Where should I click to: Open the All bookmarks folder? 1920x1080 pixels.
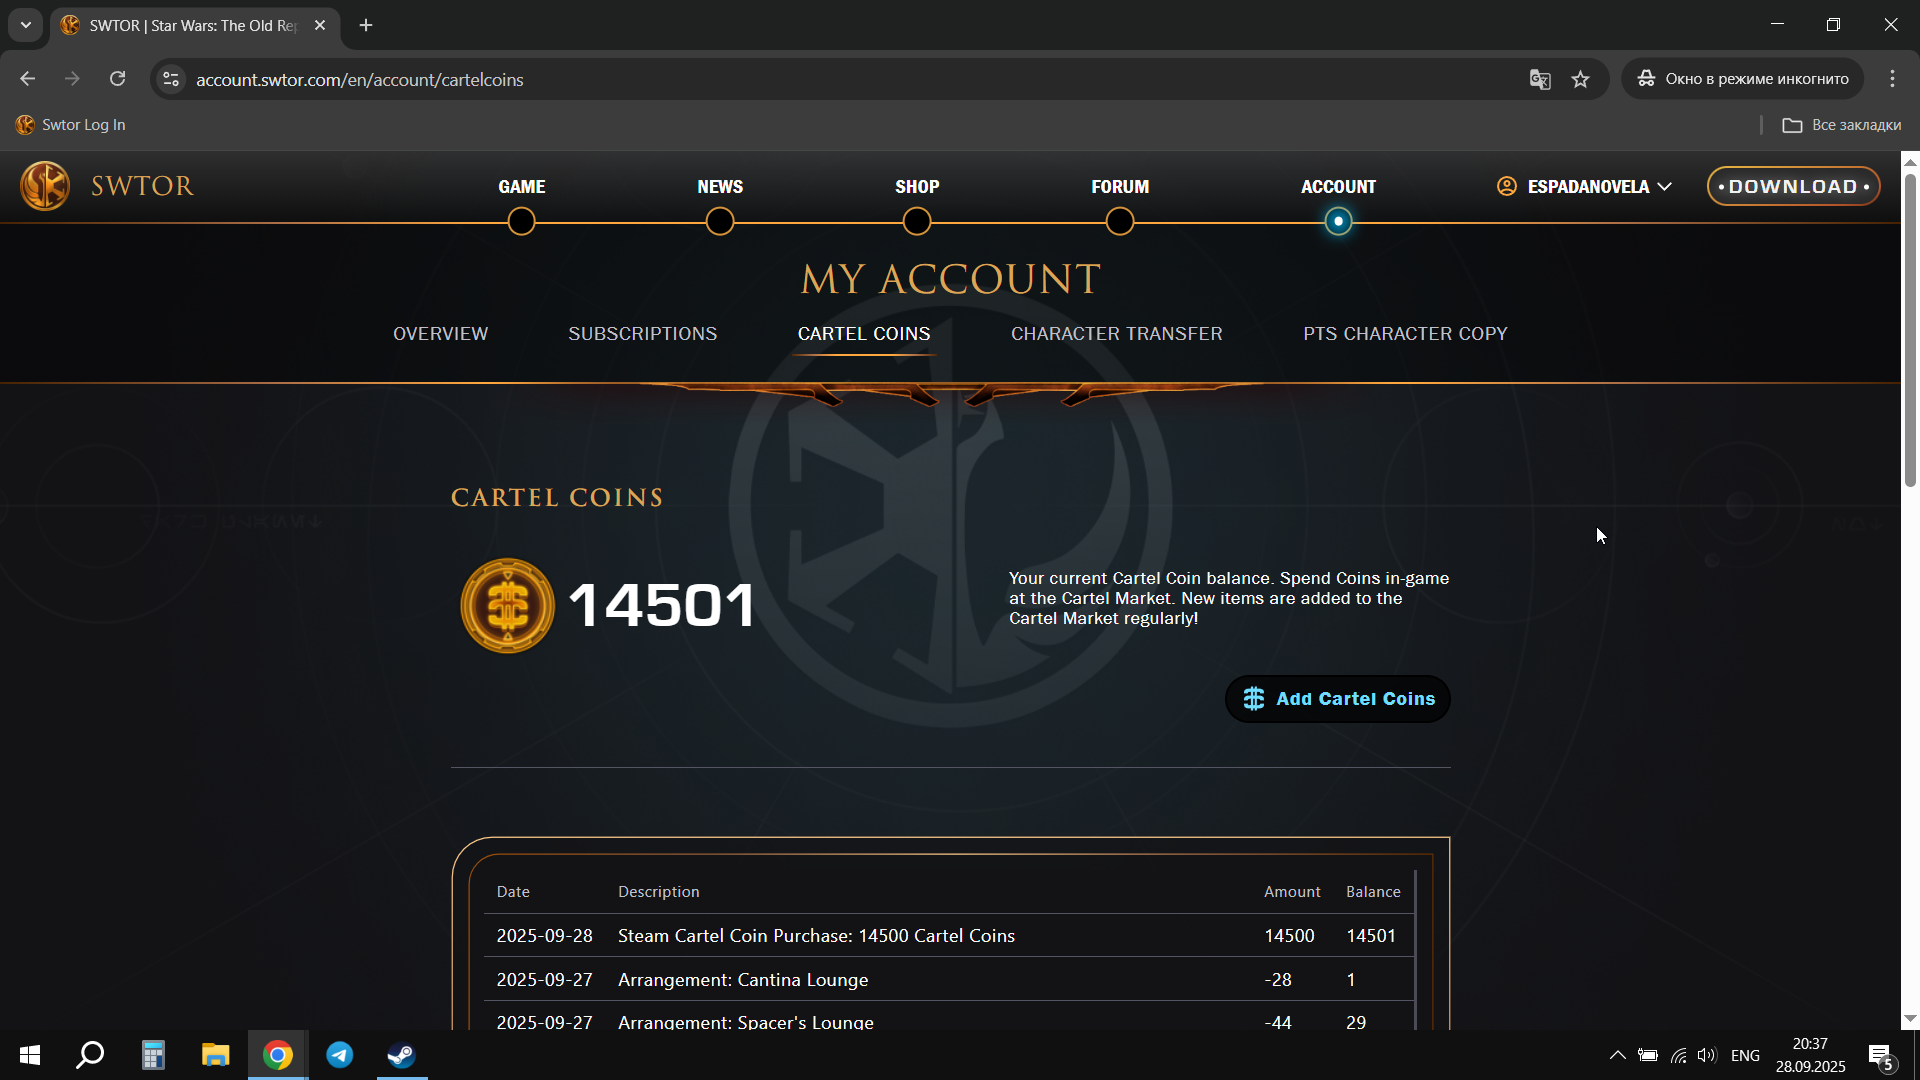tap(1842, 125)
